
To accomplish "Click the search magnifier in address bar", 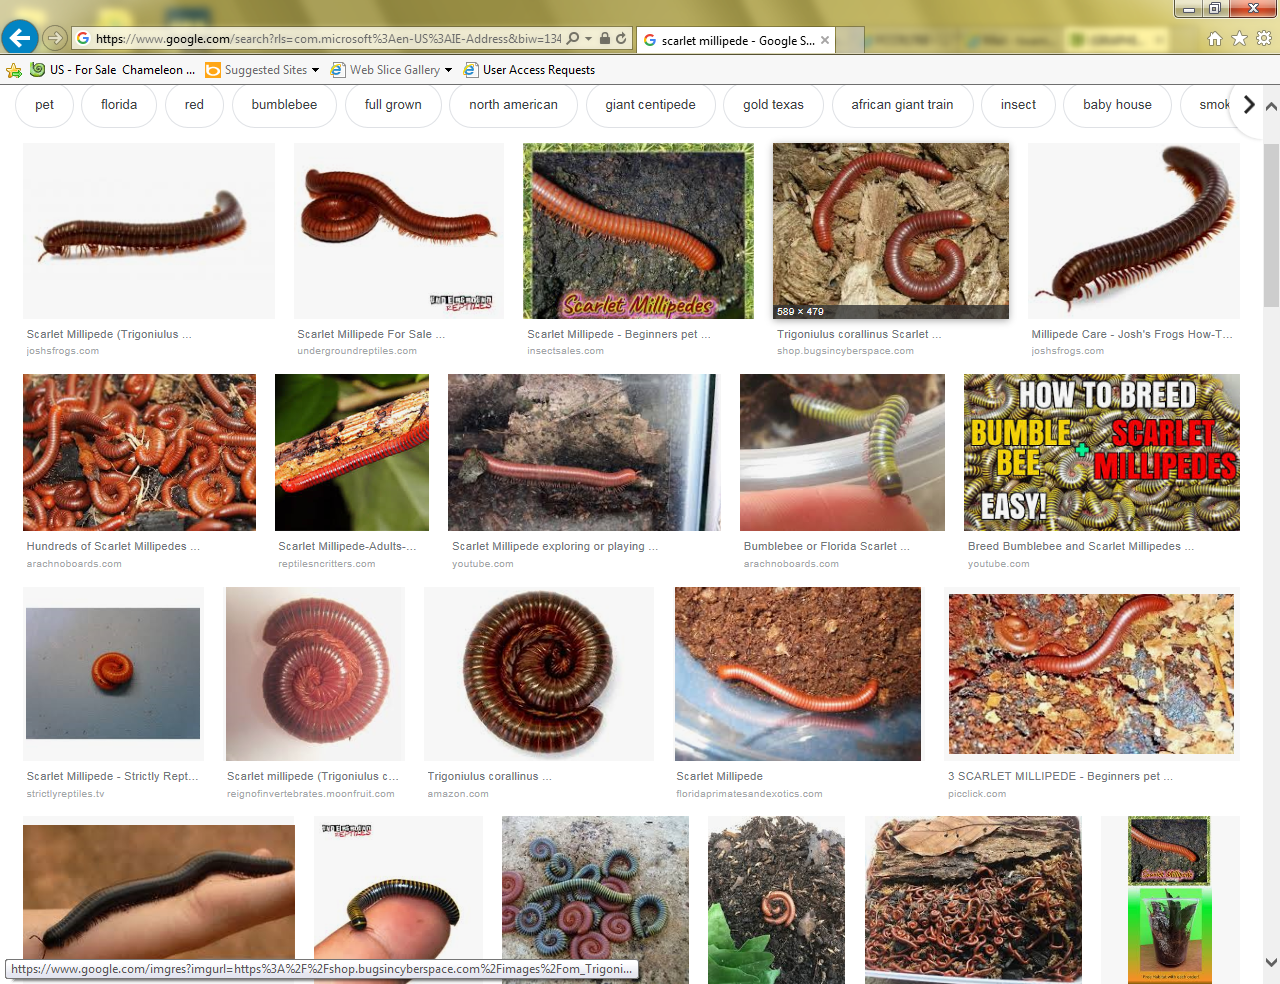I will (x=573, y=39).
